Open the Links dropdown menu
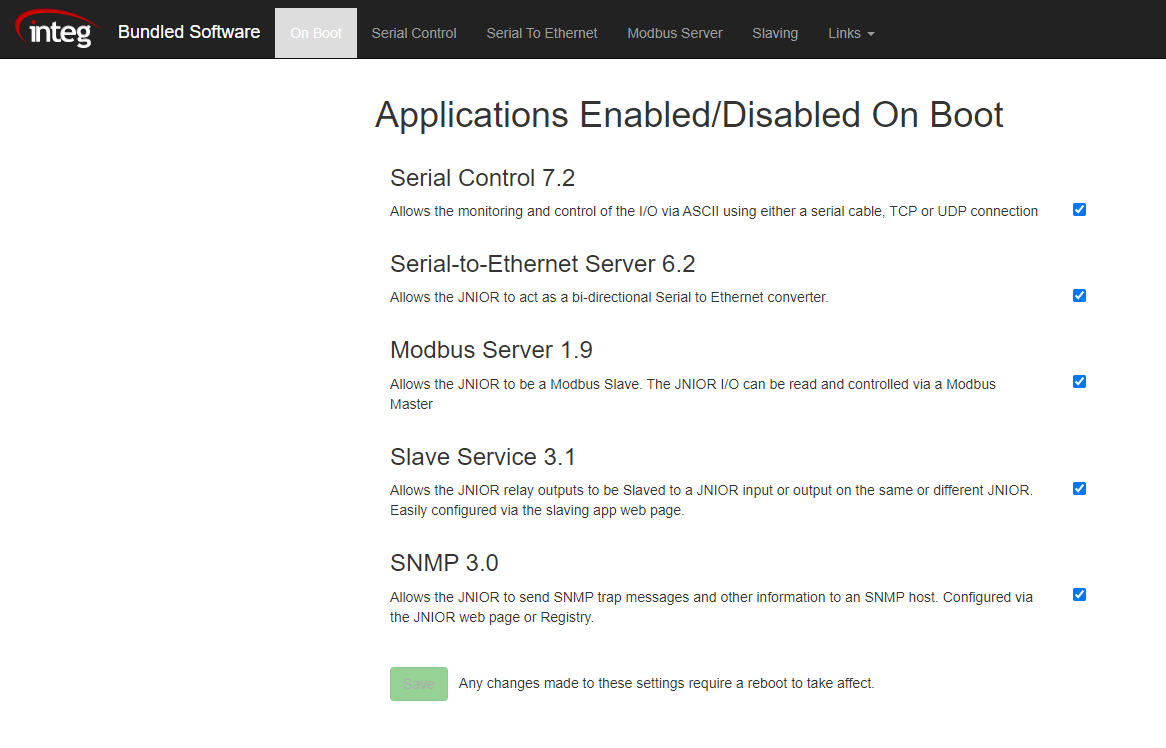 click(x=851, y=32)
